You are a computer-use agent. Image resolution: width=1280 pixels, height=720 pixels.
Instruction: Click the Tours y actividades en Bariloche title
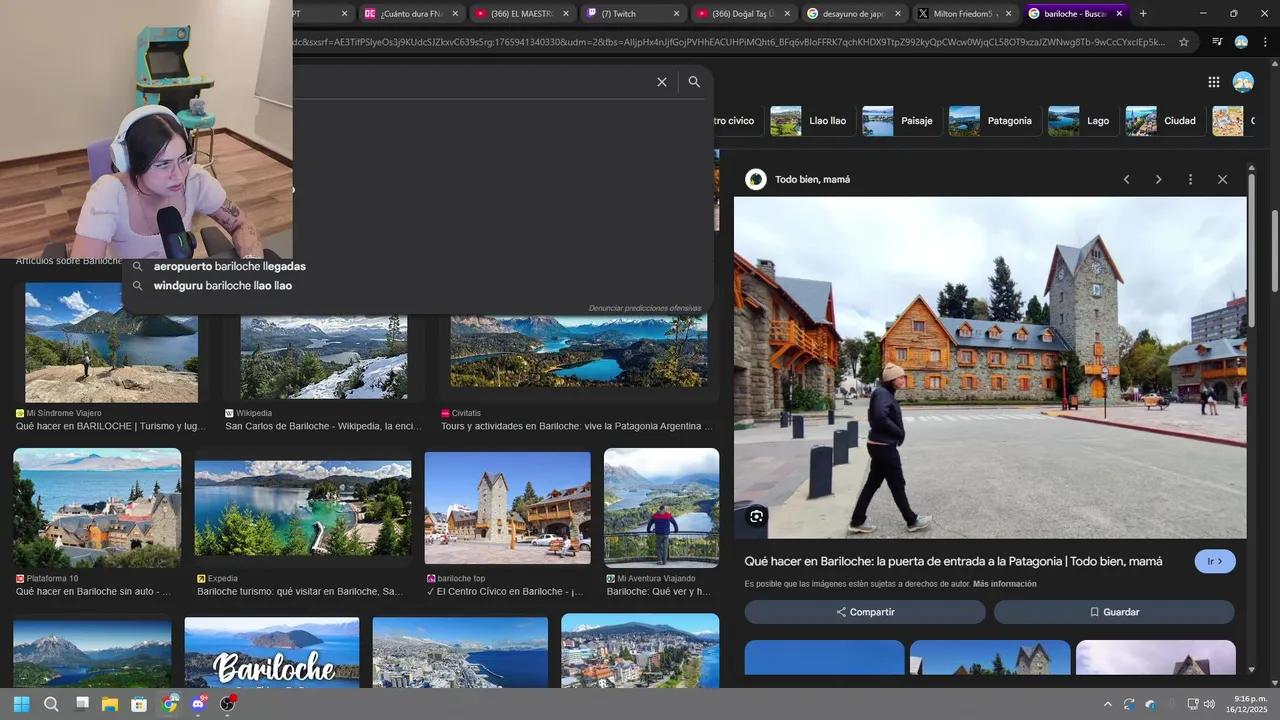577,427
